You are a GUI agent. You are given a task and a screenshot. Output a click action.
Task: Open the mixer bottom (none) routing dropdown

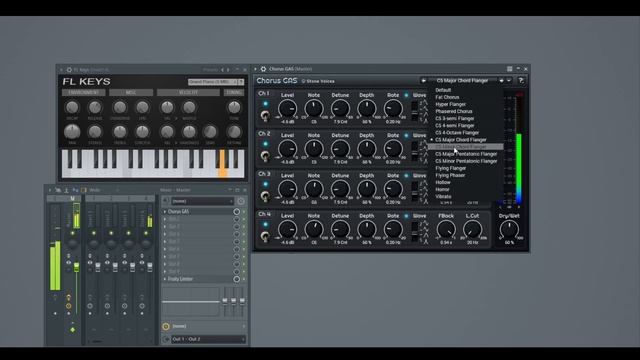click(208, 326)
